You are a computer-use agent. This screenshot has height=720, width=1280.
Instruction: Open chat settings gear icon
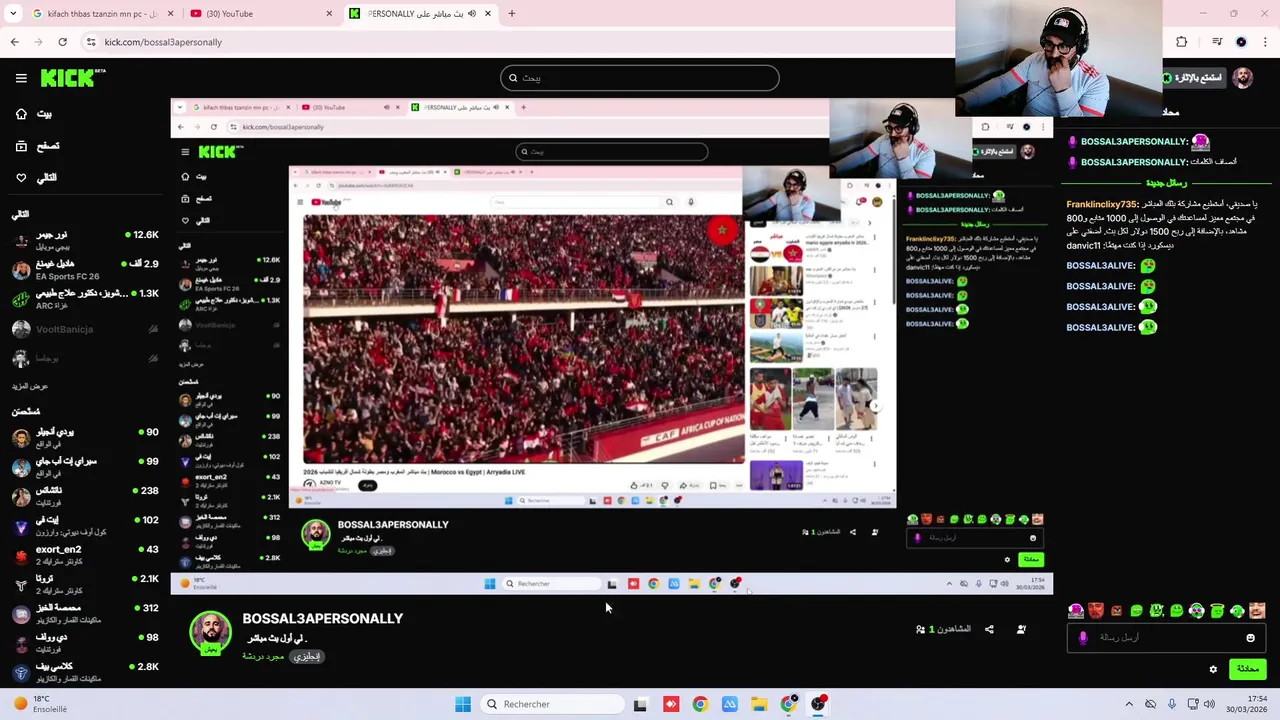pyautogui.click(x=1213, y=669)
